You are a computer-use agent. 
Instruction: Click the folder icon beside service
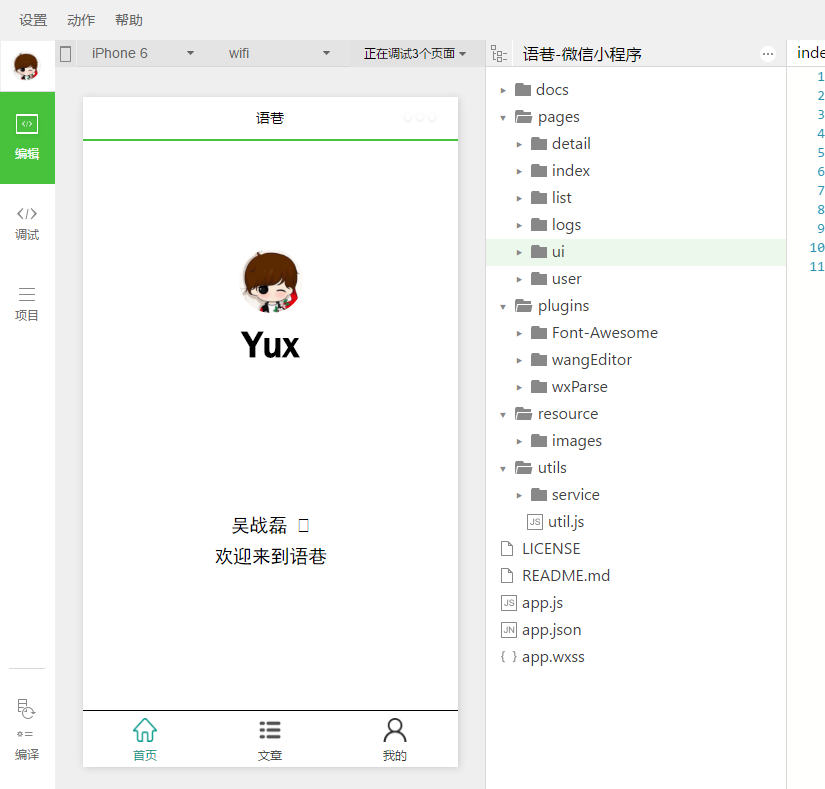click(539, 494)
